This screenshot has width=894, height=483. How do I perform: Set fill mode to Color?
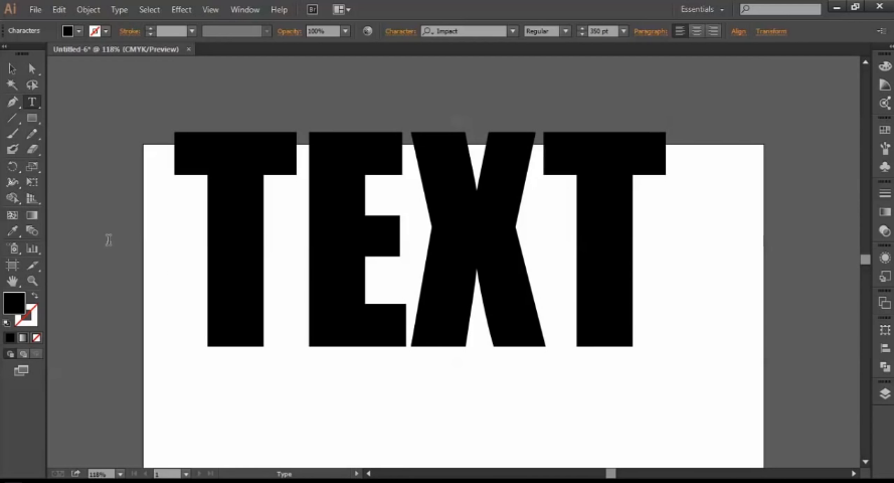(10, 338)
